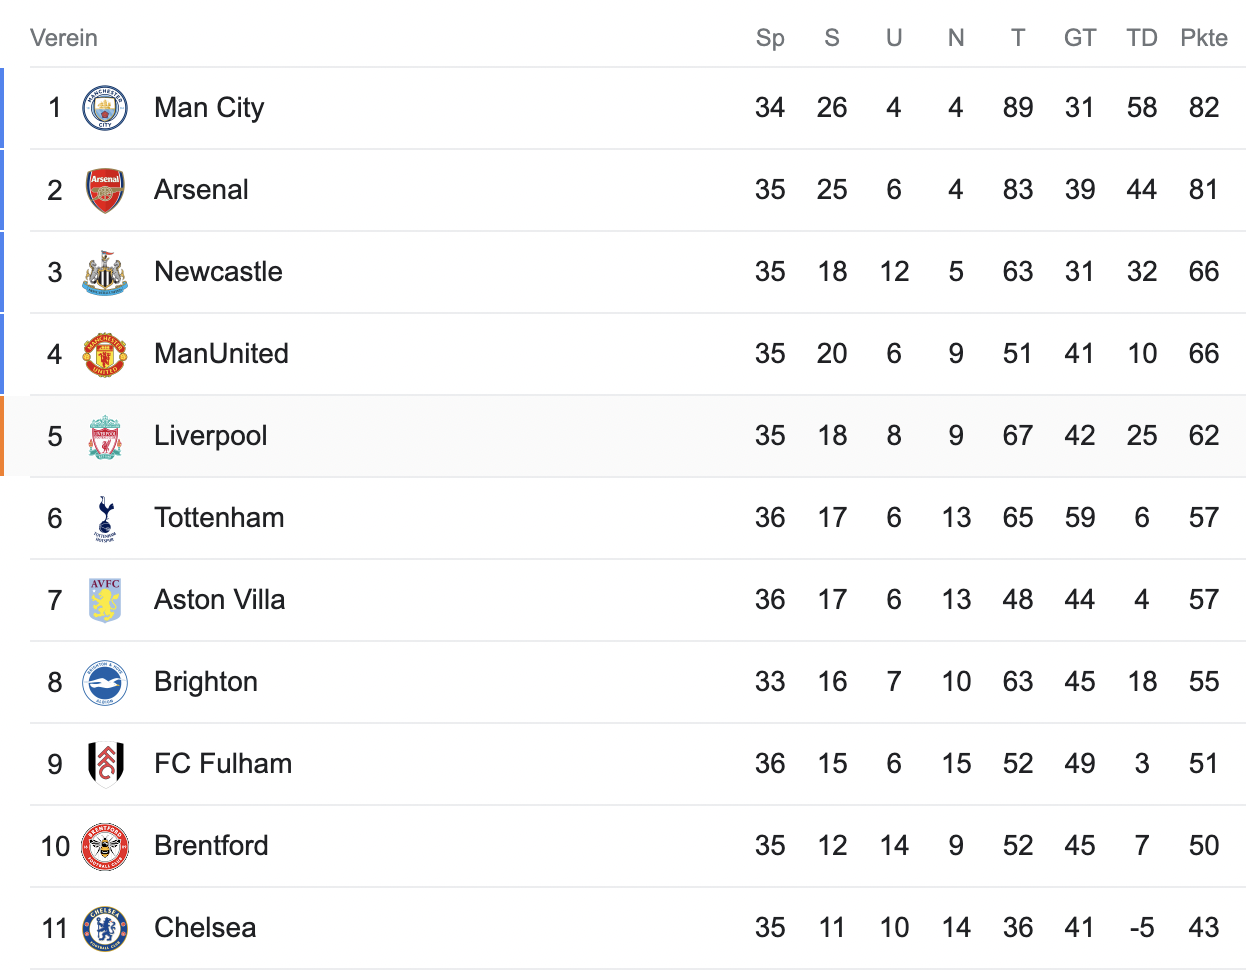Open the Arsenal team link

point(201,190)
